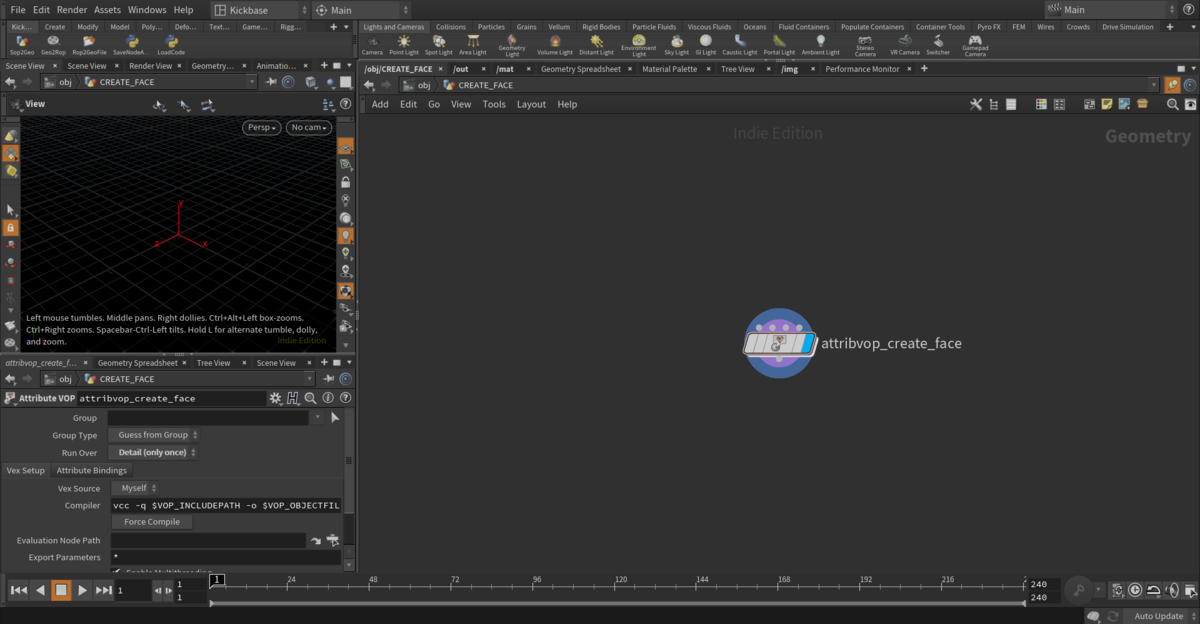Viewport: 1200px width, 624px height.
Task: Toggle the pin on the scene view pane
Action: [x=273, y=82]
